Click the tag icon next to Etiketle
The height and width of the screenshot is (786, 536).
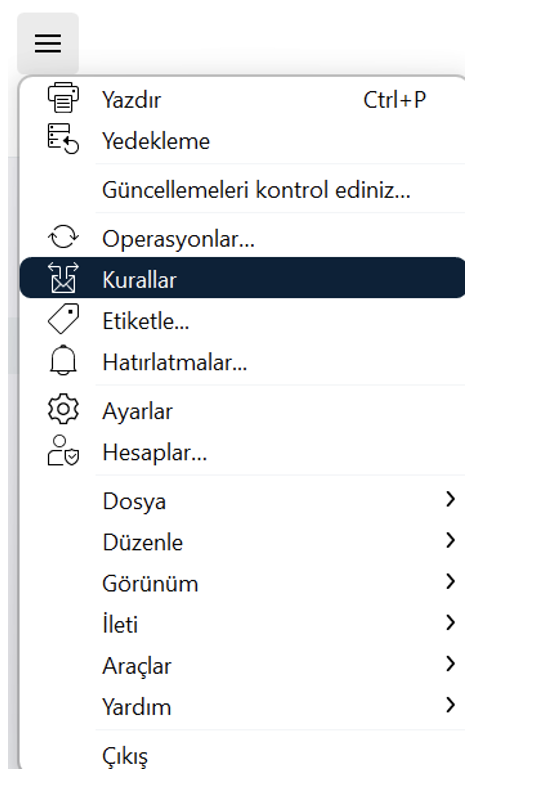pyautogui.click(x=63, y=319)
